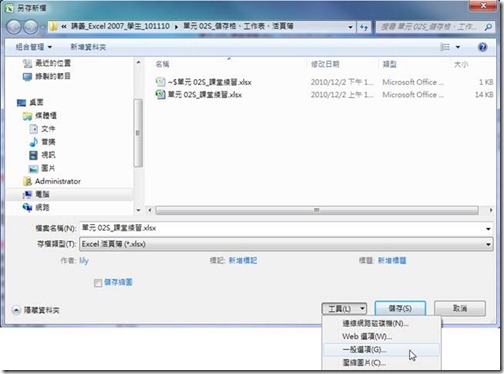Select Administrator in the navigation pane
This screenshot has height=374, width=504.
52,181
